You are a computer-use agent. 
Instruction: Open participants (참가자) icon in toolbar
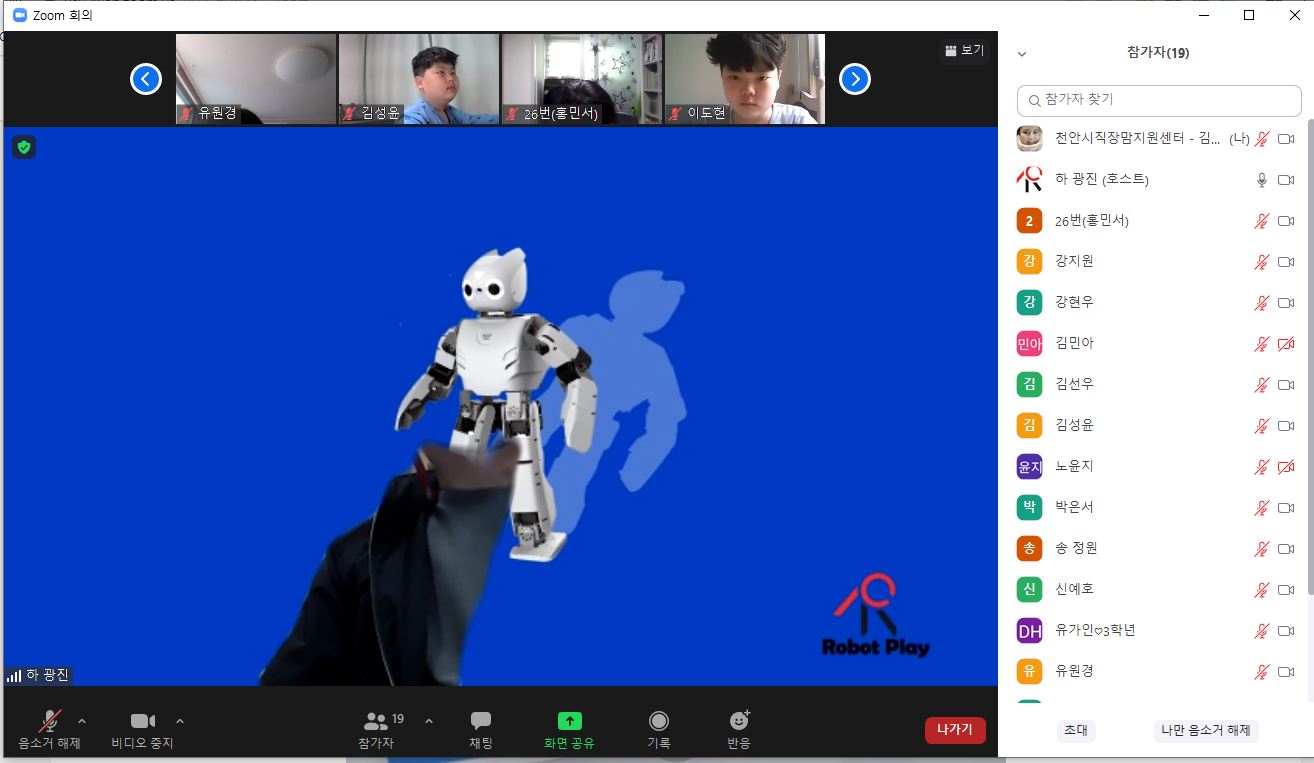coord(377,721)
